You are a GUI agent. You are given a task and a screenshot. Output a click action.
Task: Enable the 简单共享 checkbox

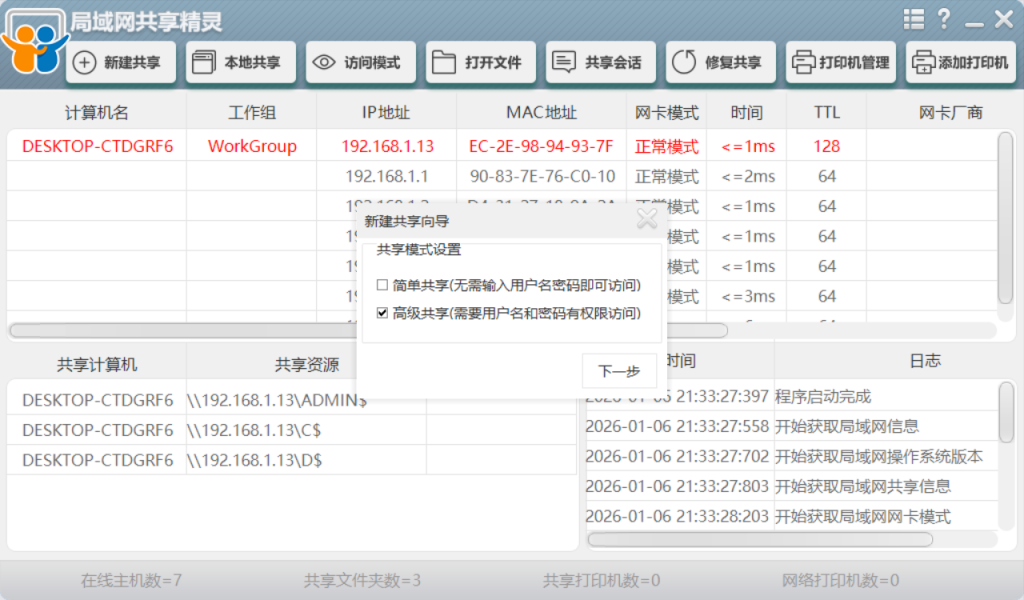coord(382,286)
